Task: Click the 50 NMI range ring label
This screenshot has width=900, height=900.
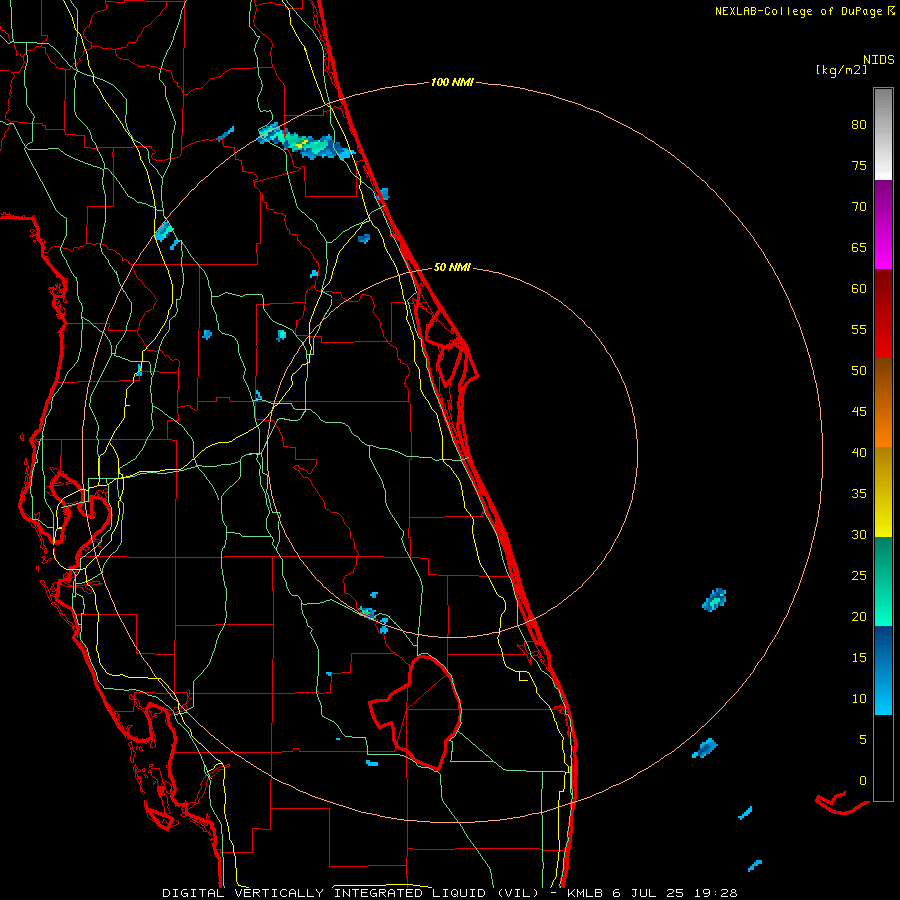Action: tap(452, 267)
